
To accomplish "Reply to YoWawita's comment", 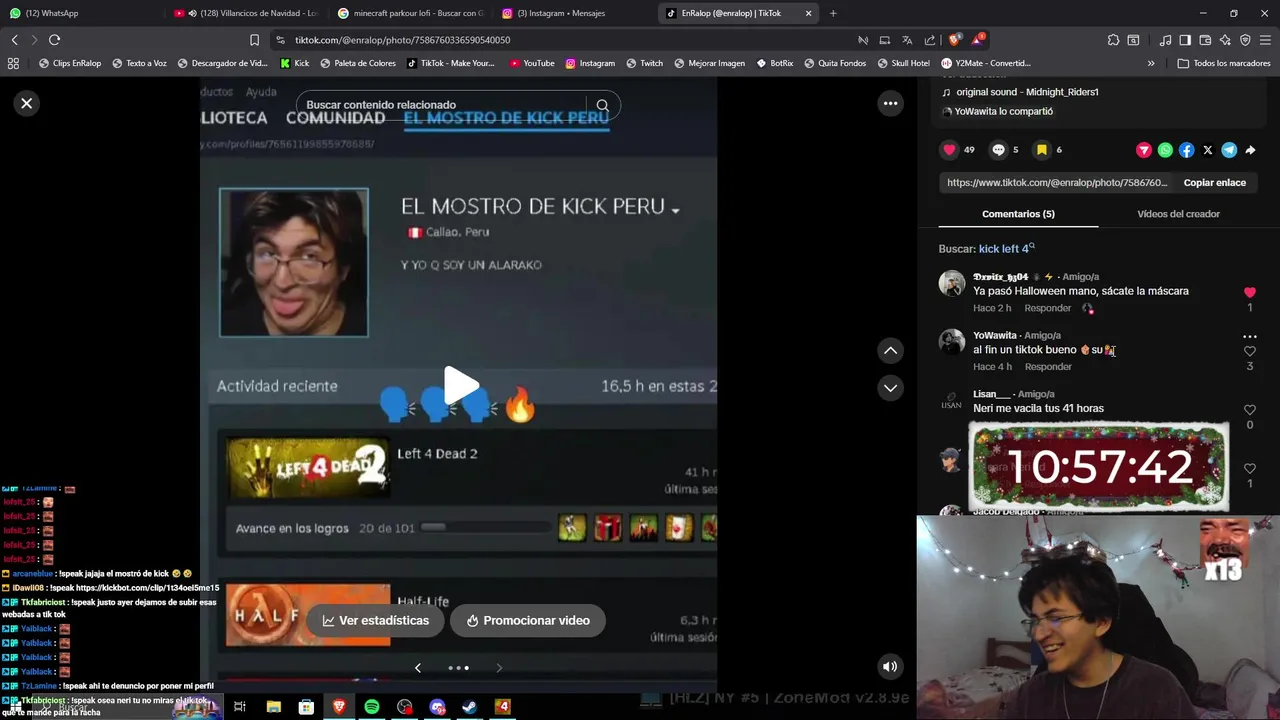I will pyautogui.click(x=1048, y=367).
